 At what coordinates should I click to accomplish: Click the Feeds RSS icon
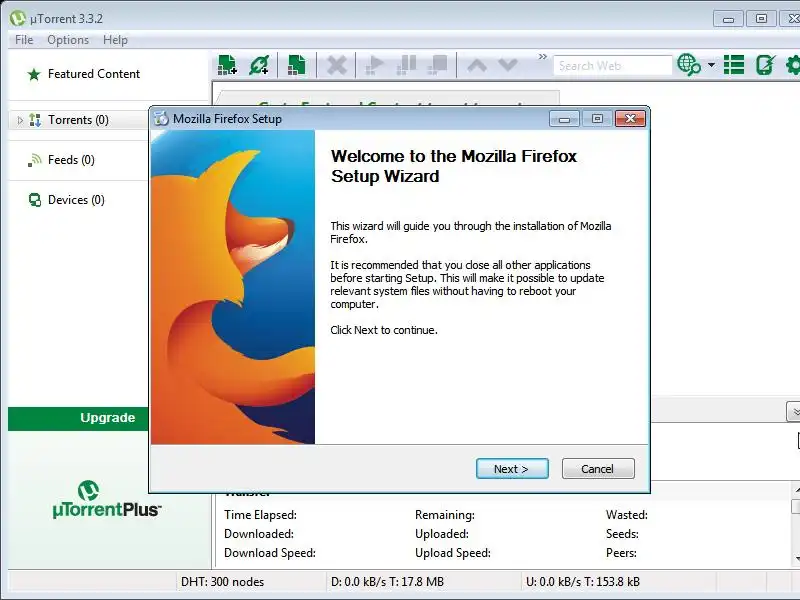pyautogui.click(x=34, y=160)
